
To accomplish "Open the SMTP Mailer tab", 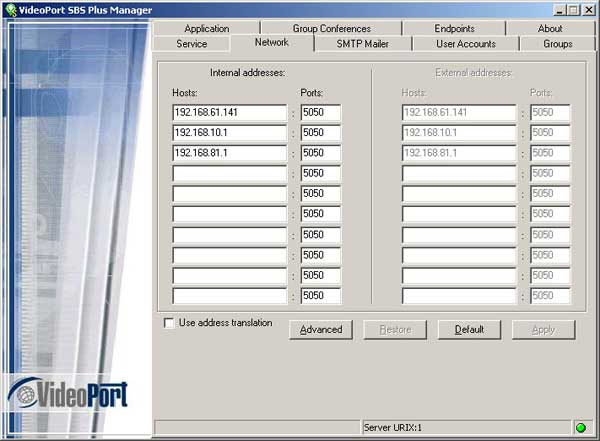I will [x=362, y=44].
